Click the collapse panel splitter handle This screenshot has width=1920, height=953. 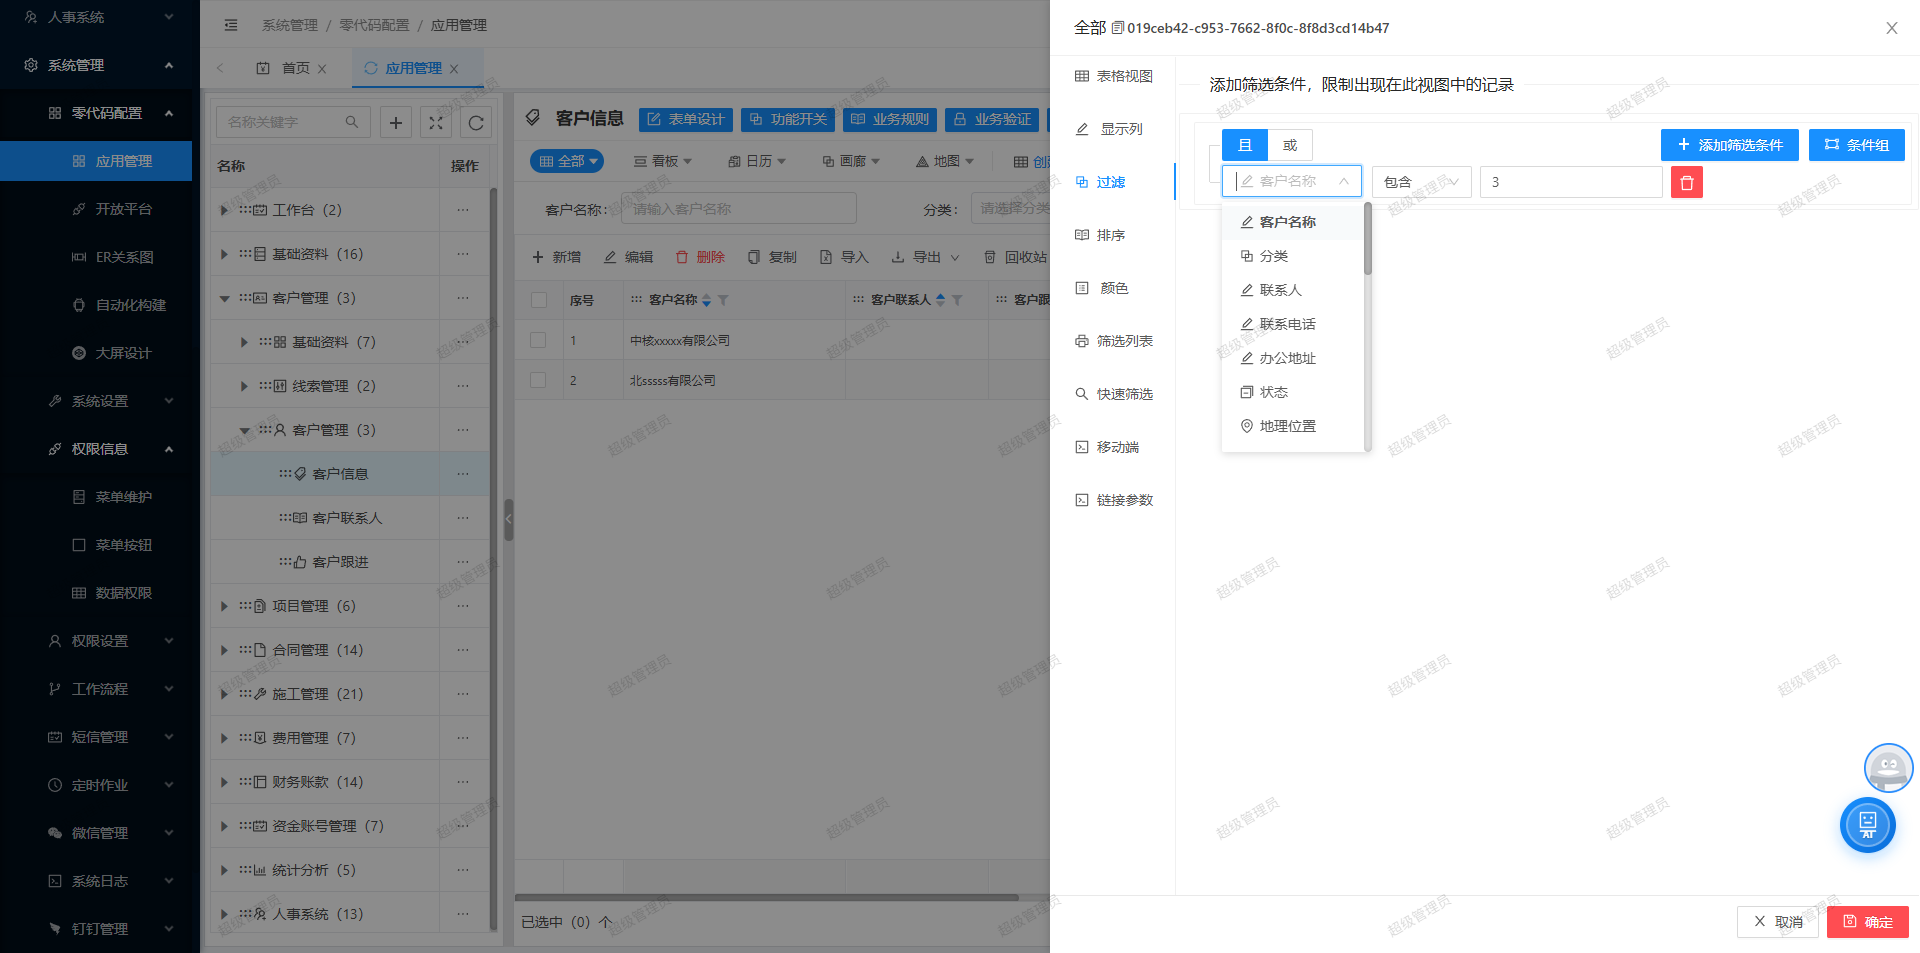point(508,519)
